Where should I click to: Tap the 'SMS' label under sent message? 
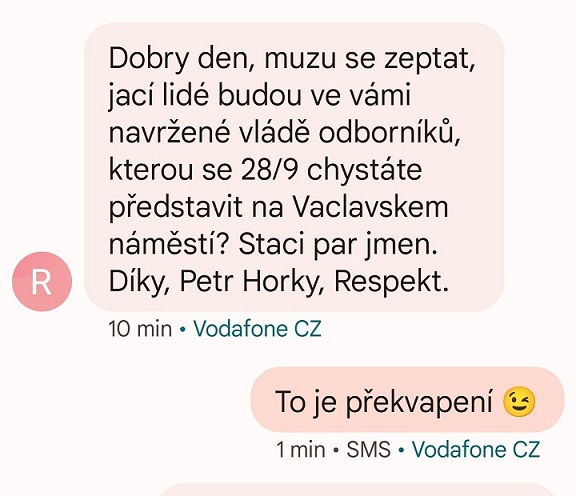point(368,449)
